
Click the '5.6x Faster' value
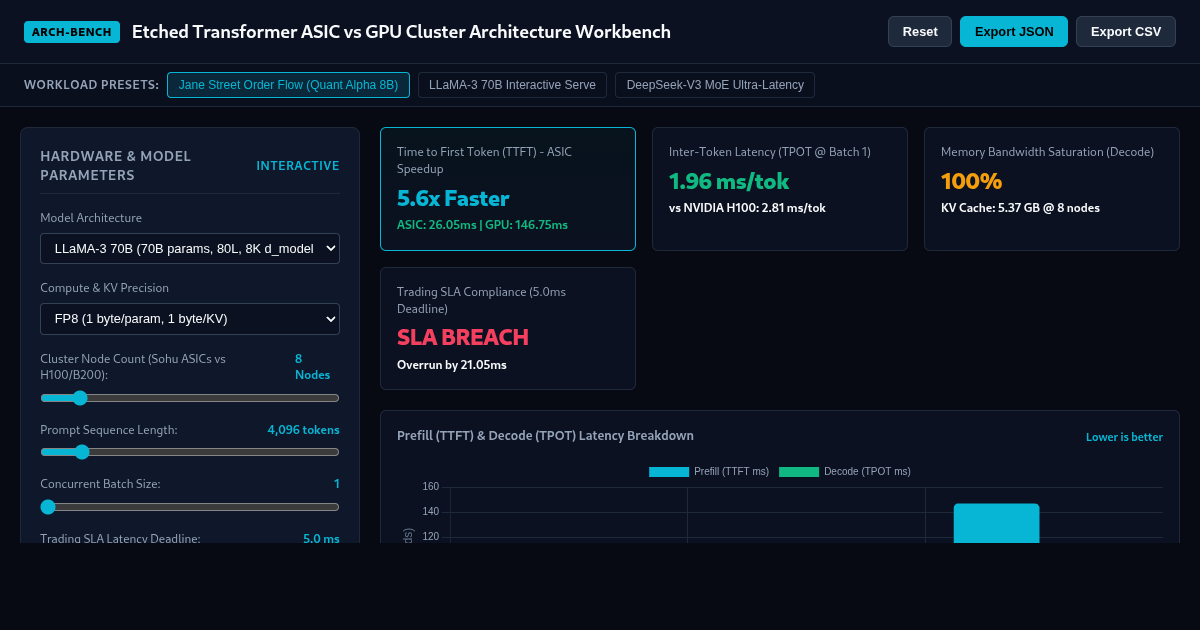tap(453, 198)
